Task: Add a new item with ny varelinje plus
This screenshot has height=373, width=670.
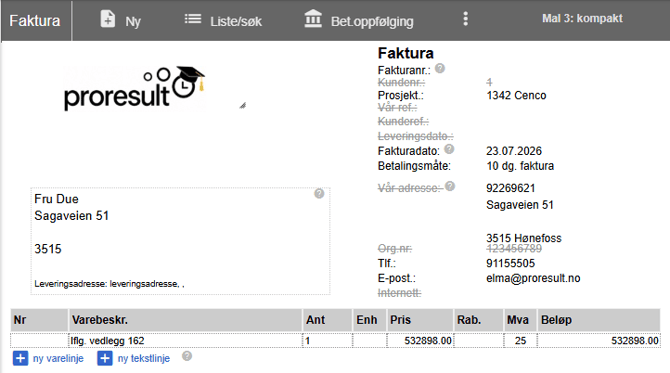Action: pos(20,358)
